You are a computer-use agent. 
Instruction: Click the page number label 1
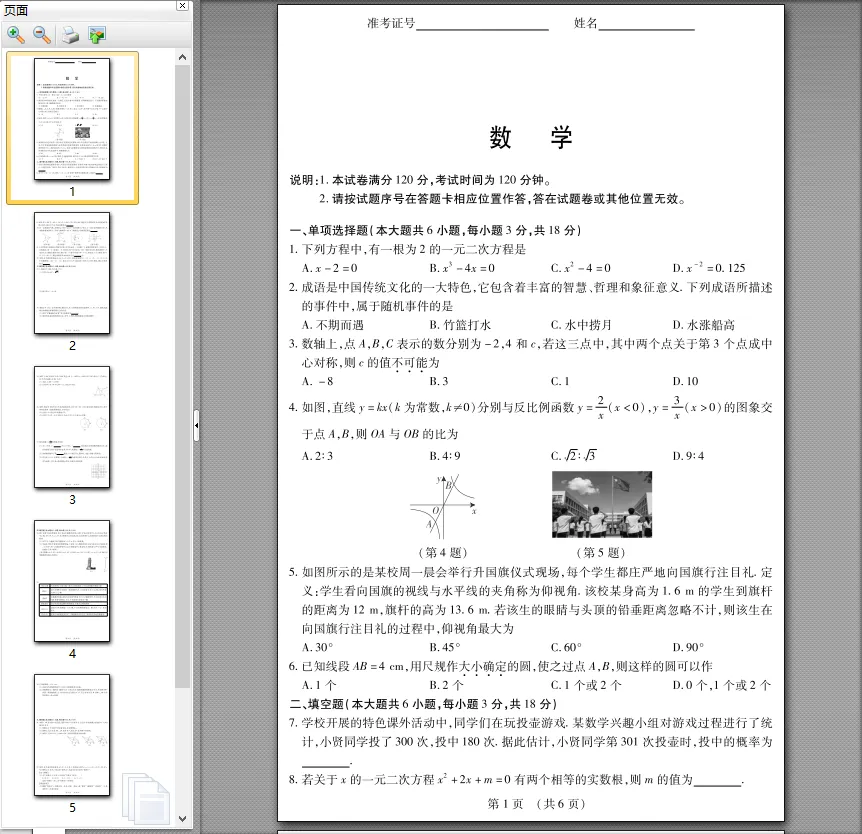72,191
